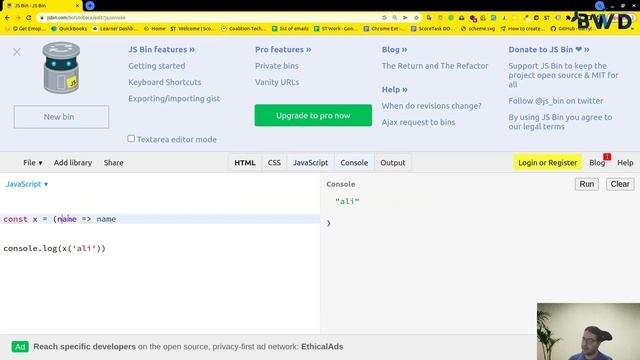Go back in browser history
The image size is (640, 360).
7,18
